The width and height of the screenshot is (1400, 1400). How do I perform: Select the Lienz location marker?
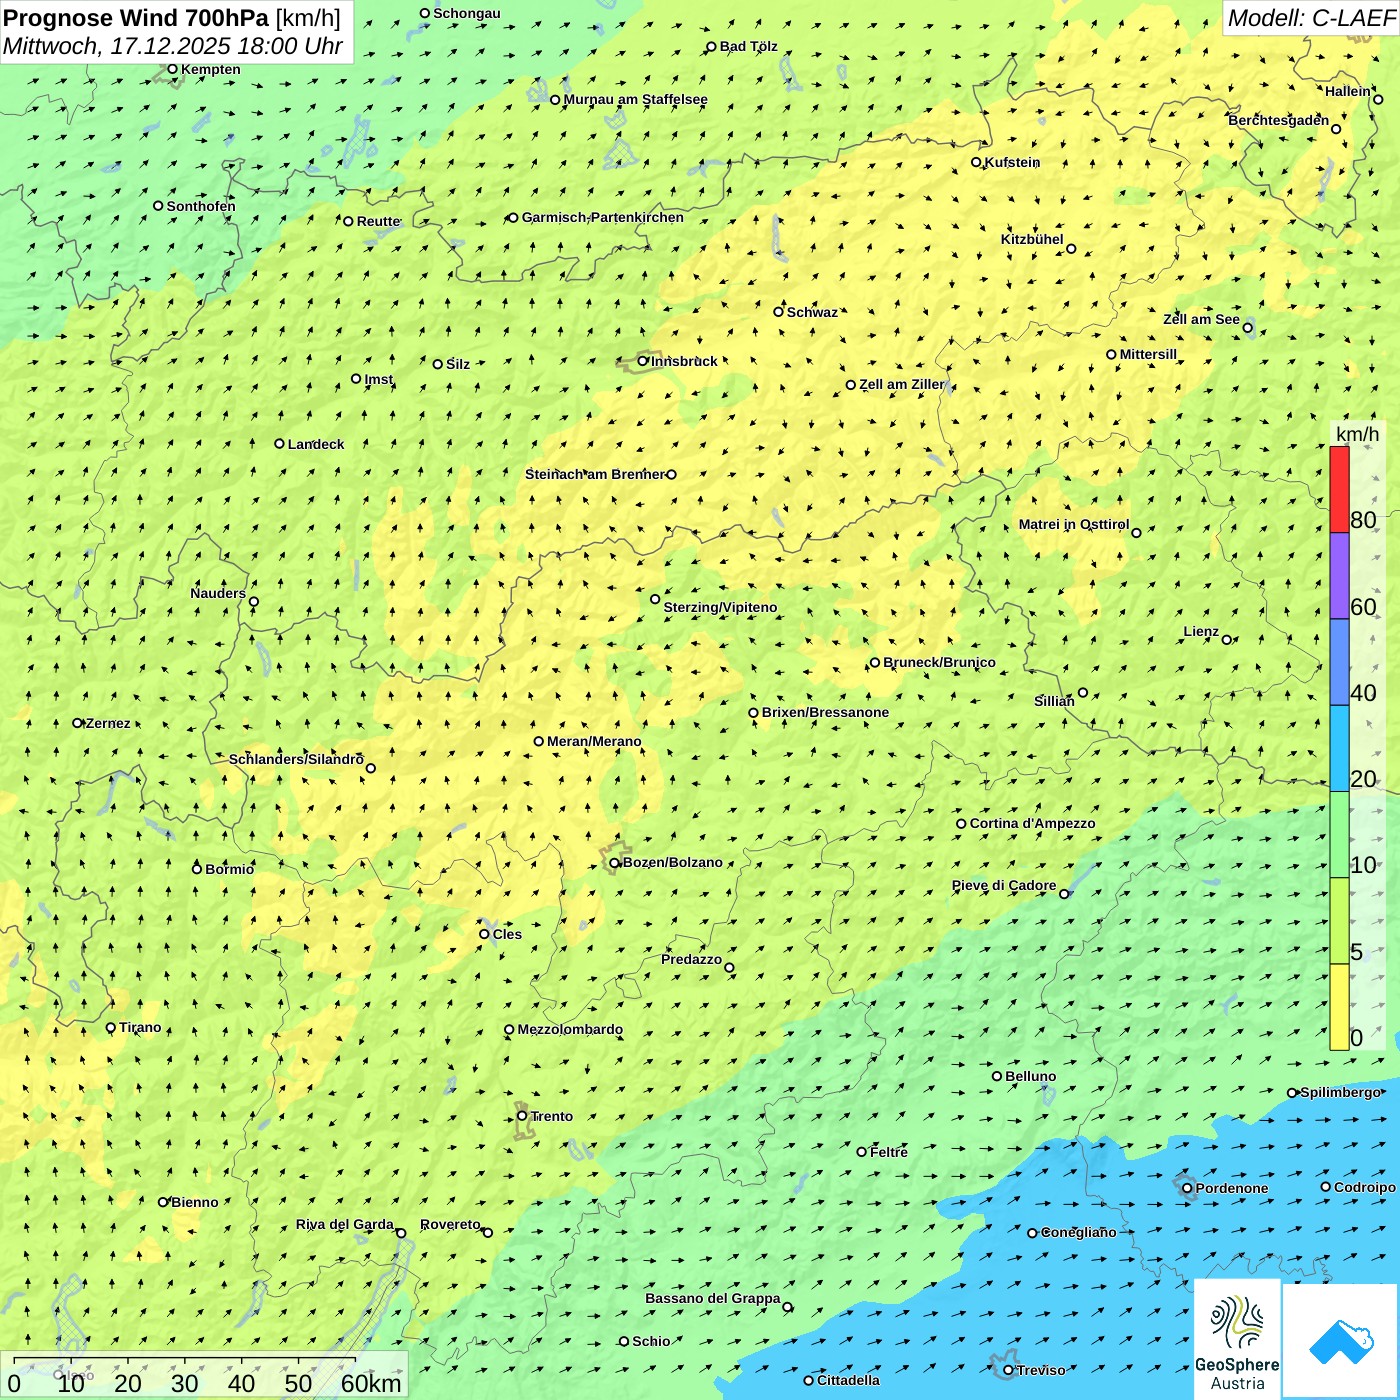tap(1227, 640)
